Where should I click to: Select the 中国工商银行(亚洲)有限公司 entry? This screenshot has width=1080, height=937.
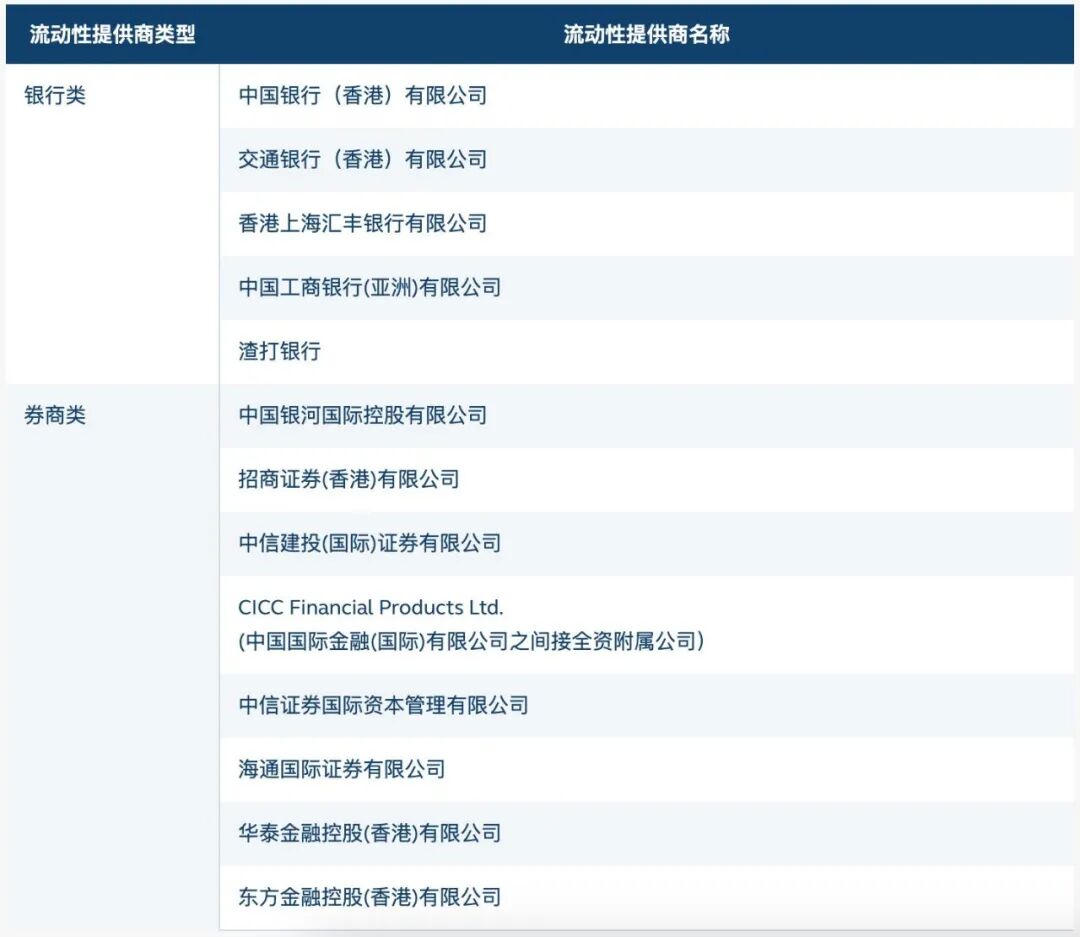coord(646,288)
